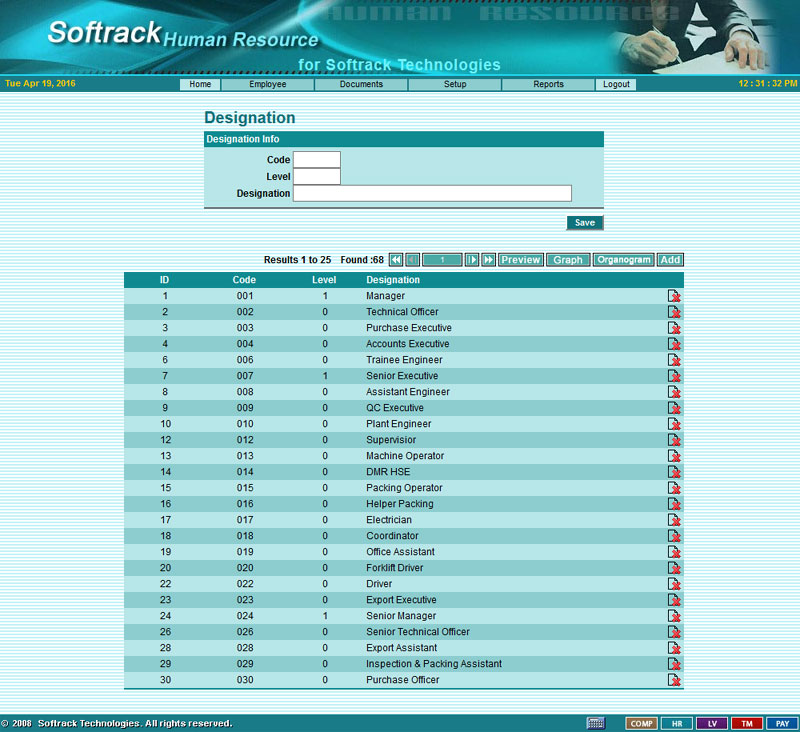Remove the Senior Executive entry
Image resolution: width=800 pixels, height=732 pixels.
[x=675, y=376]
